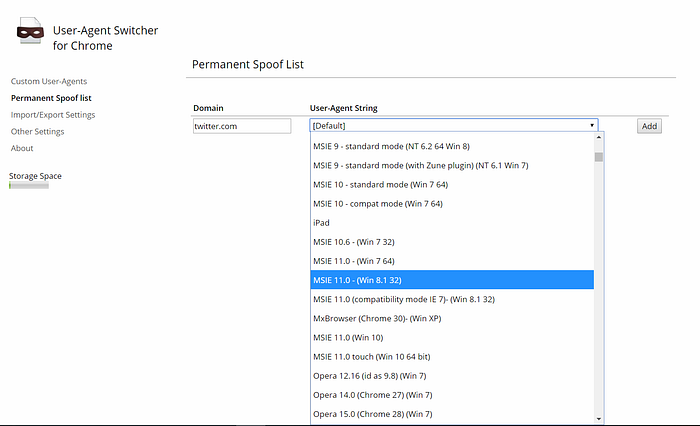This screenshot has width=700, height=426.
Task: Choose highlighted MSIE 11.0 (Win 8.1 32)
Action: point(452,280)
